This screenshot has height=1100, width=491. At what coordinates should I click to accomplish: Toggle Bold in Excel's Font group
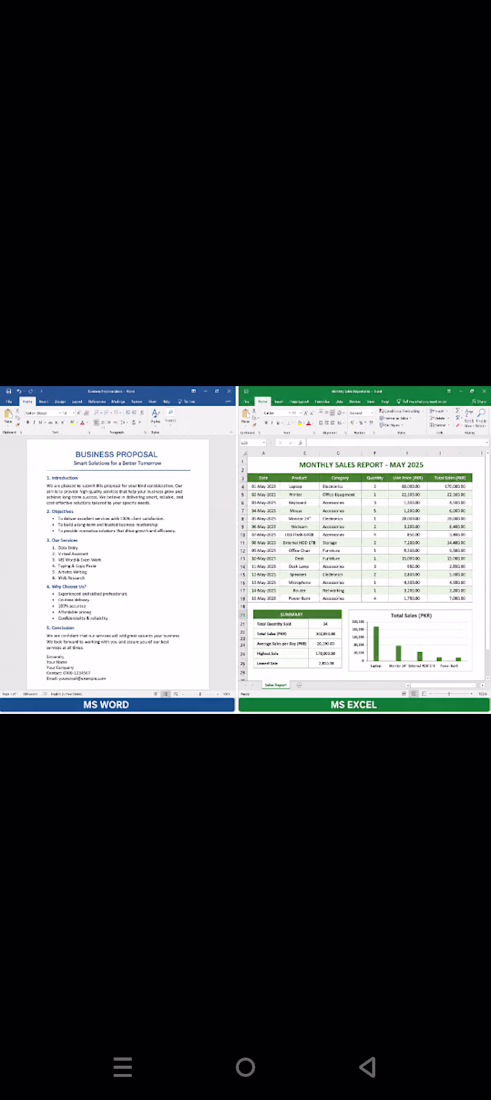point(266,423)
